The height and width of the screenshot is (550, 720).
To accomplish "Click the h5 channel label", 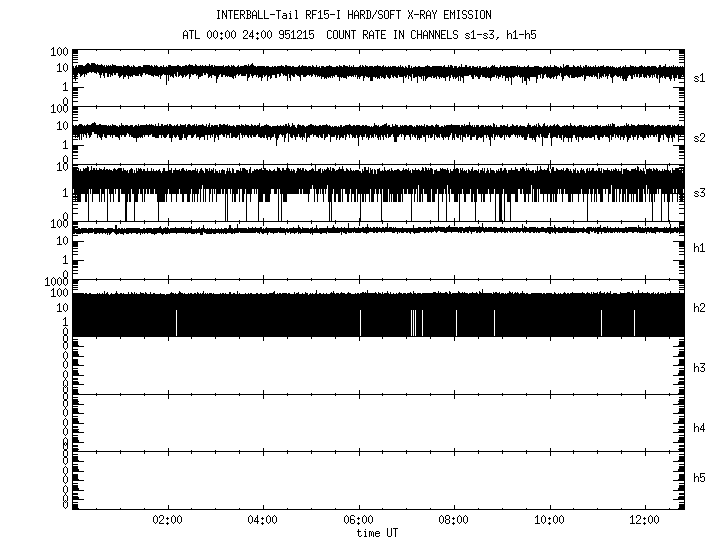I will tap(700, 479).
